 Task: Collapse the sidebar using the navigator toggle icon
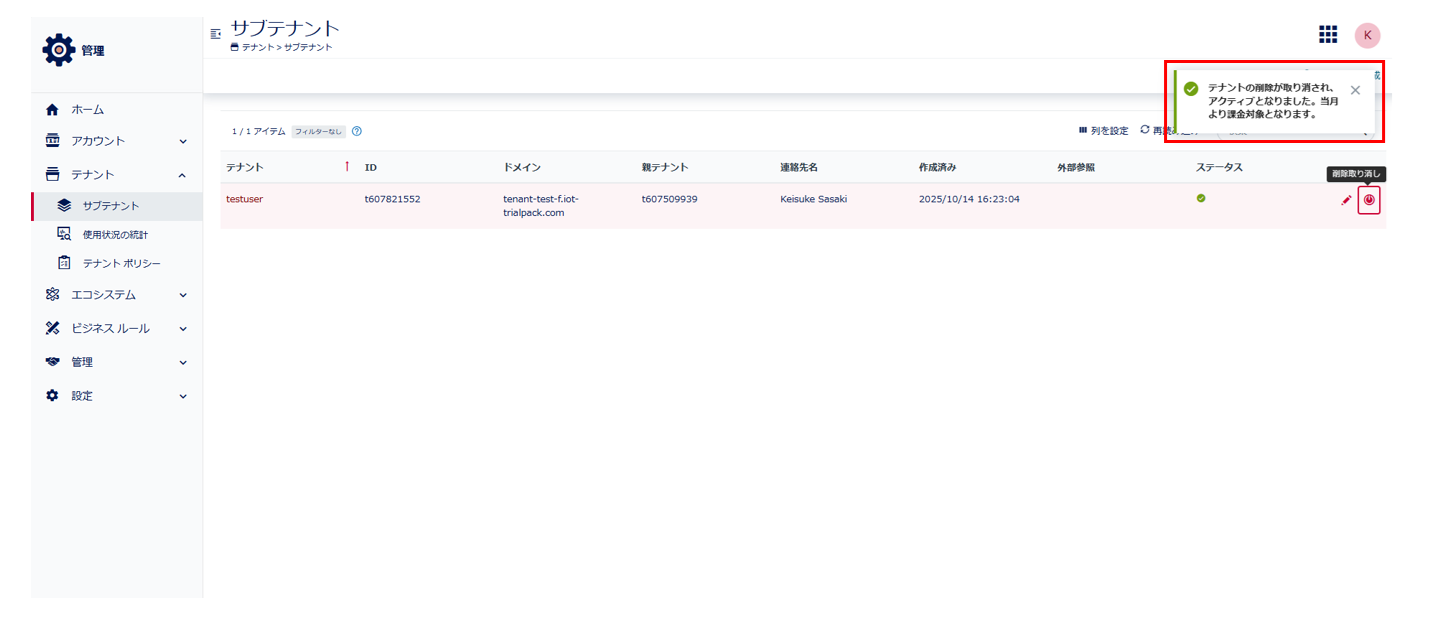click(x=215, y=34)
